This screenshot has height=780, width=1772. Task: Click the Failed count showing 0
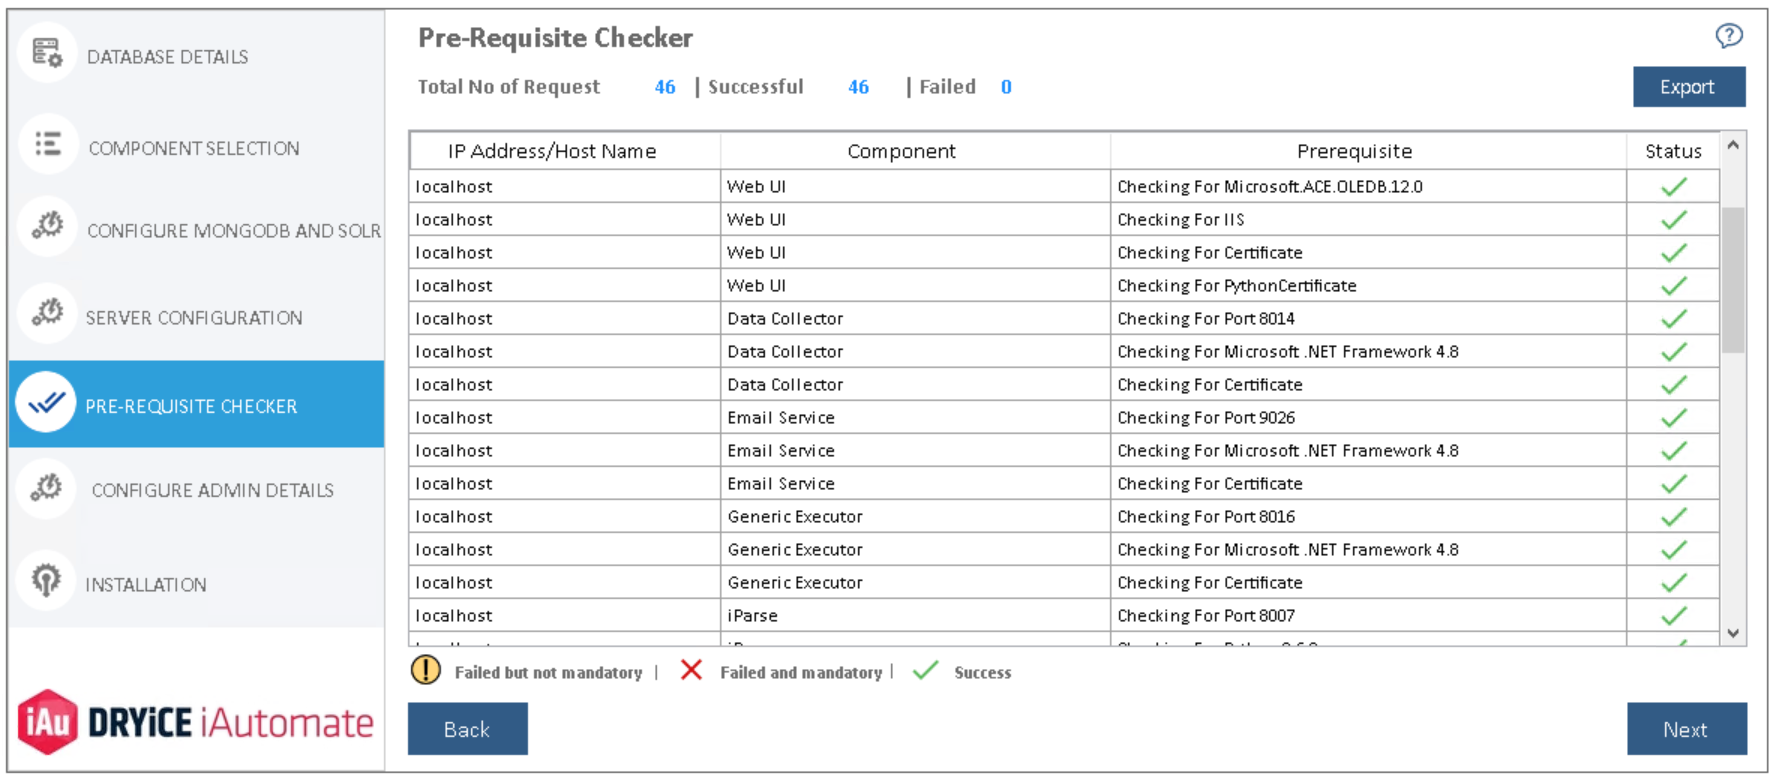[1006, 87]
